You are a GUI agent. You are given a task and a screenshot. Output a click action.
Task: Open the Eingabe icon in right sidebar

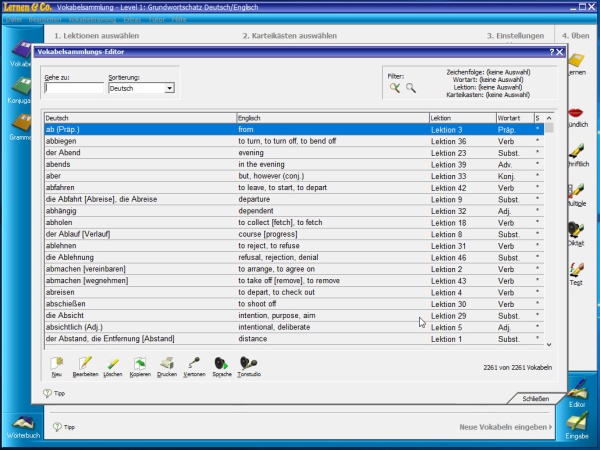[577, 422]
